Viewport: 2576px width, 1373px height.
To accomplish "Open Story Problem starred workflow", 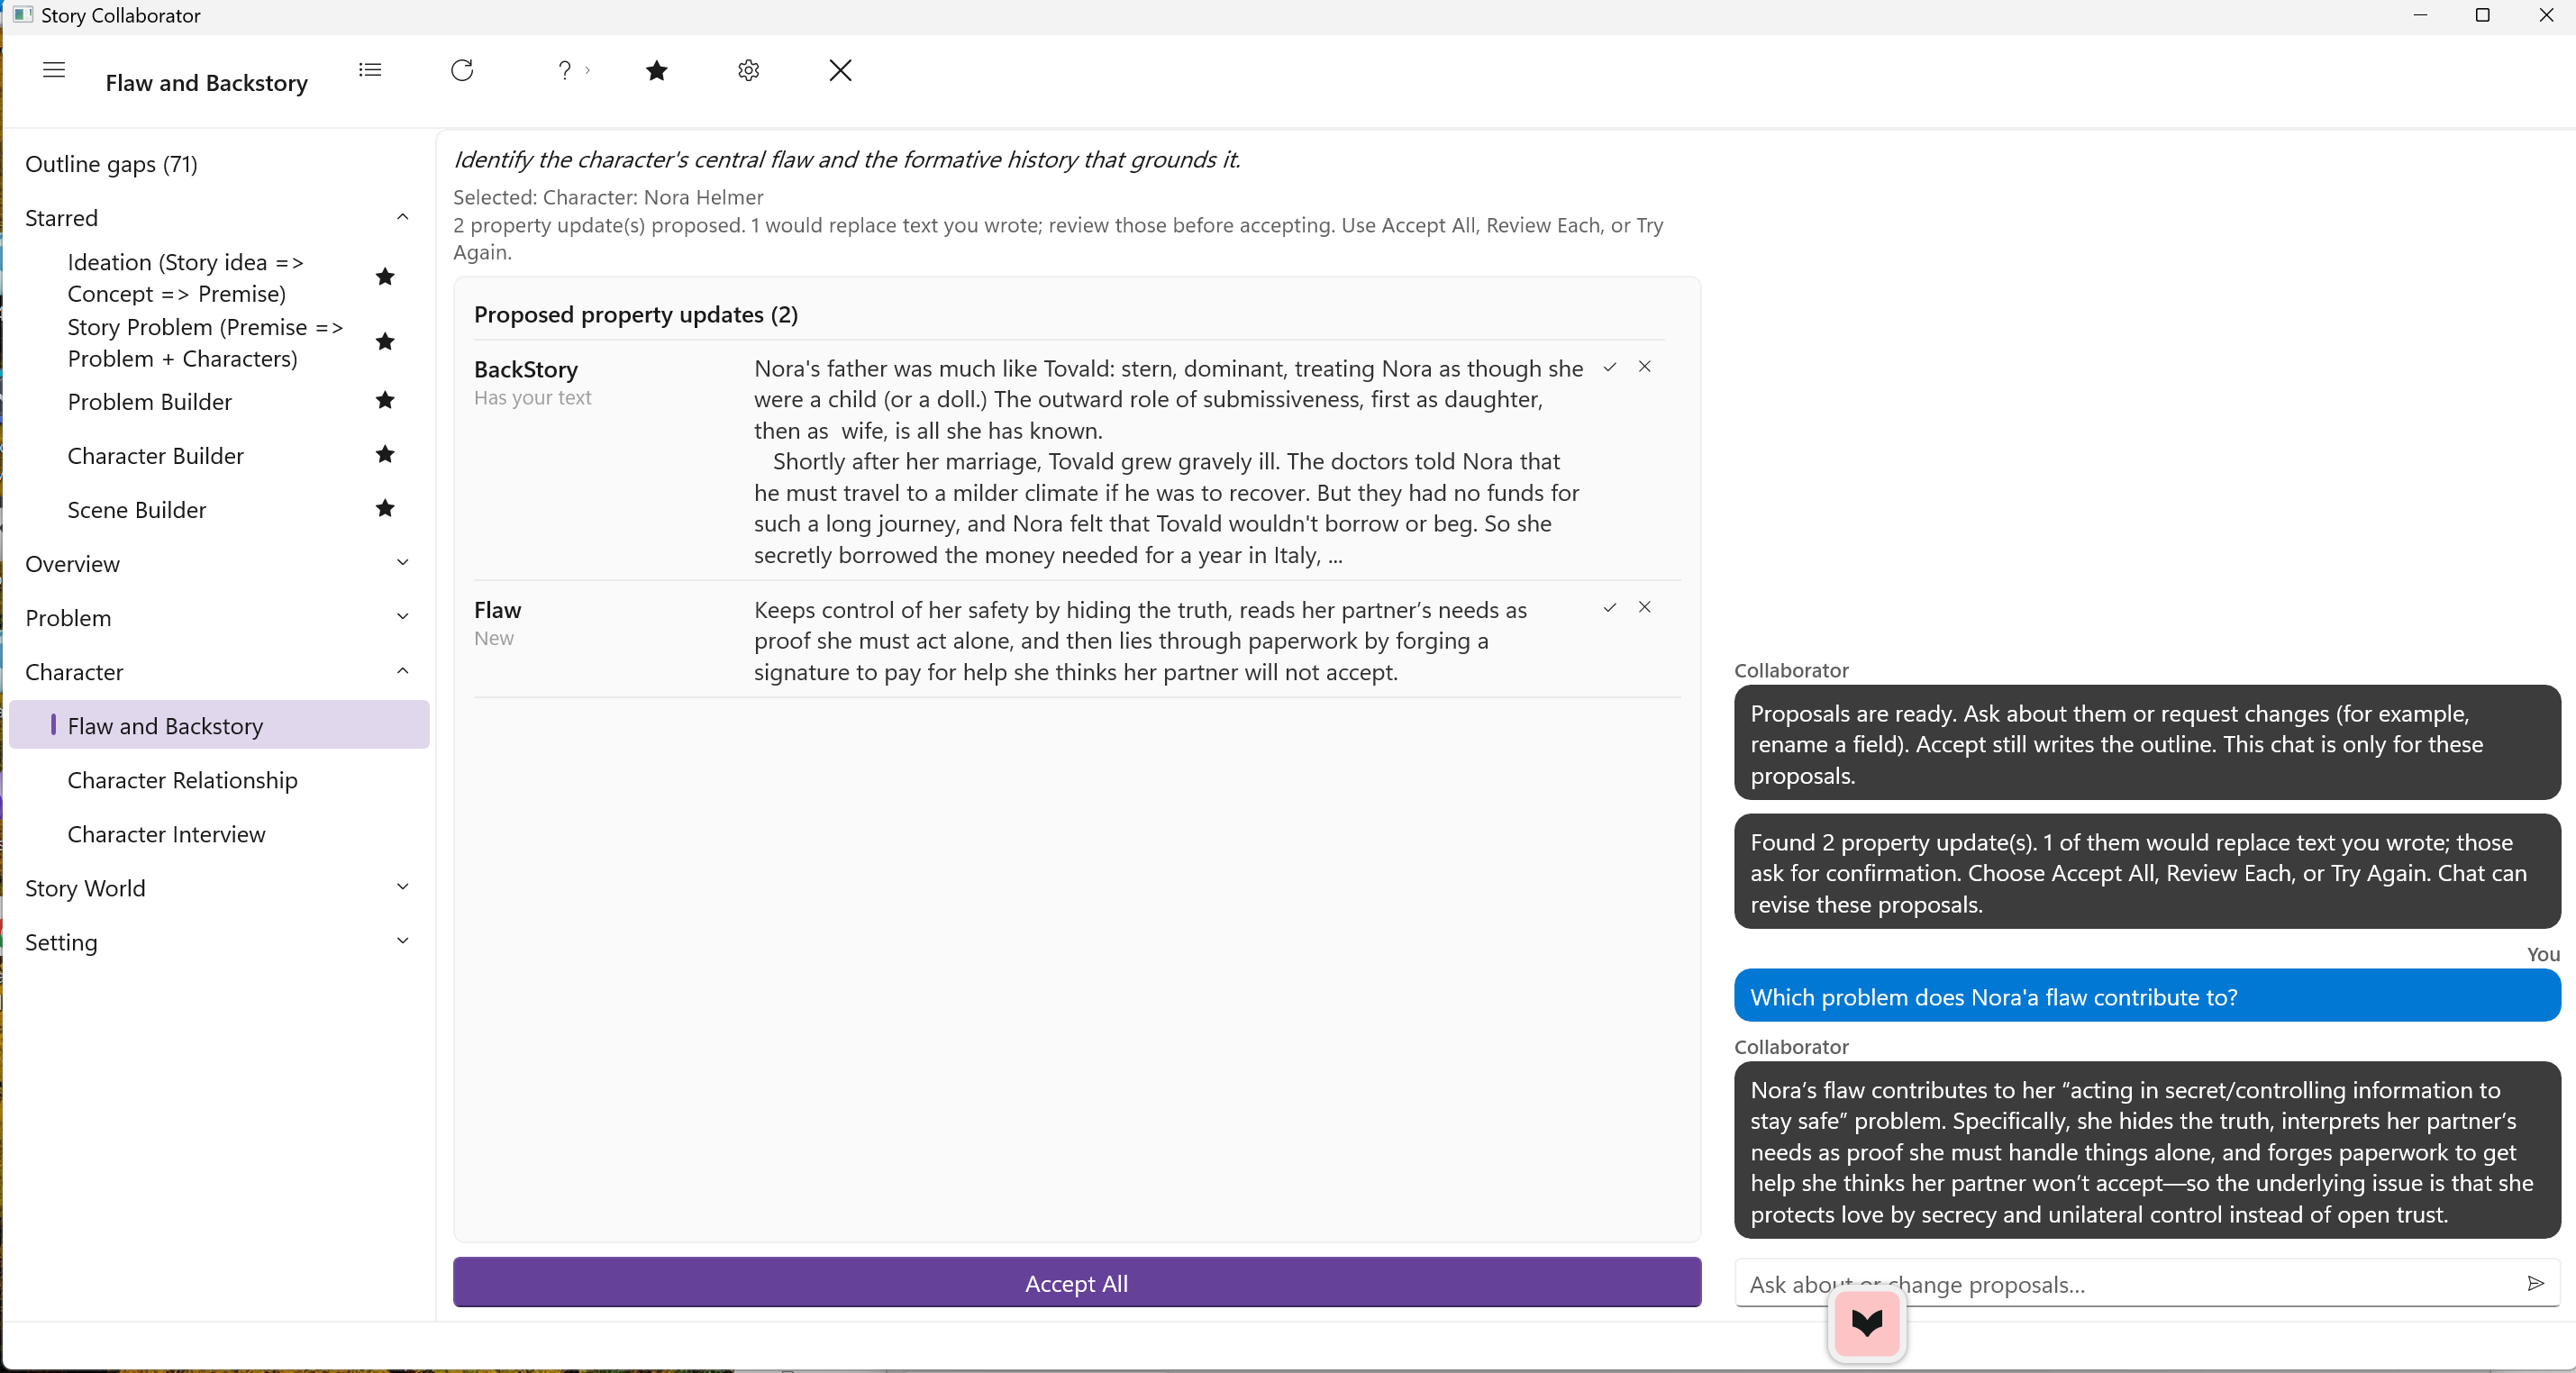I will coord(205,342).
